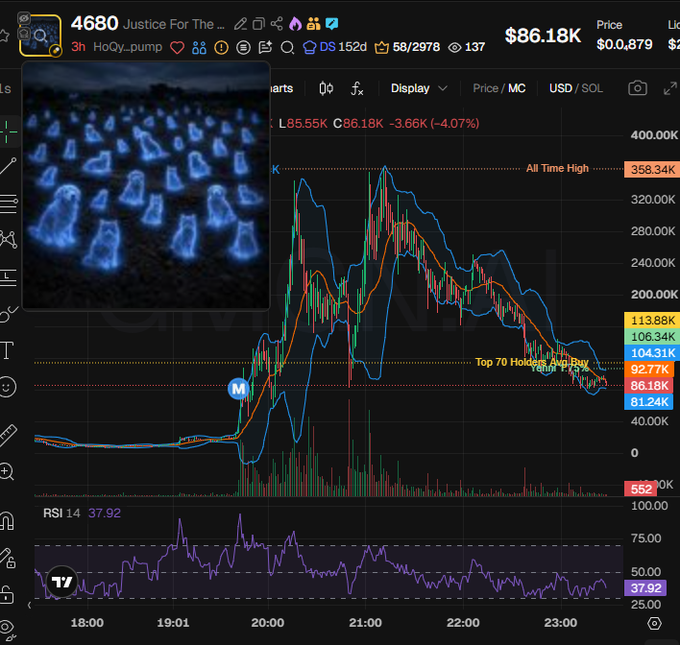This screenshot has width=680, height=645.
Task: Click the circled lines list icon
Action: tap(243, 47)
